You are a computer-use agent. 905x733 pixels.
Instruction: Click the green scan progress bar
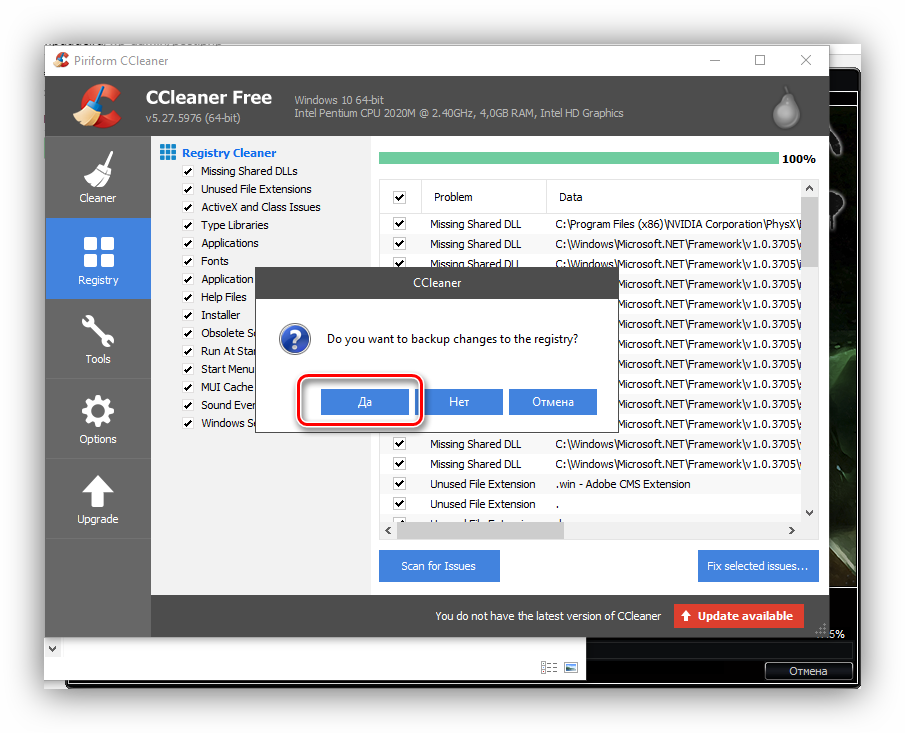(578, 158)
